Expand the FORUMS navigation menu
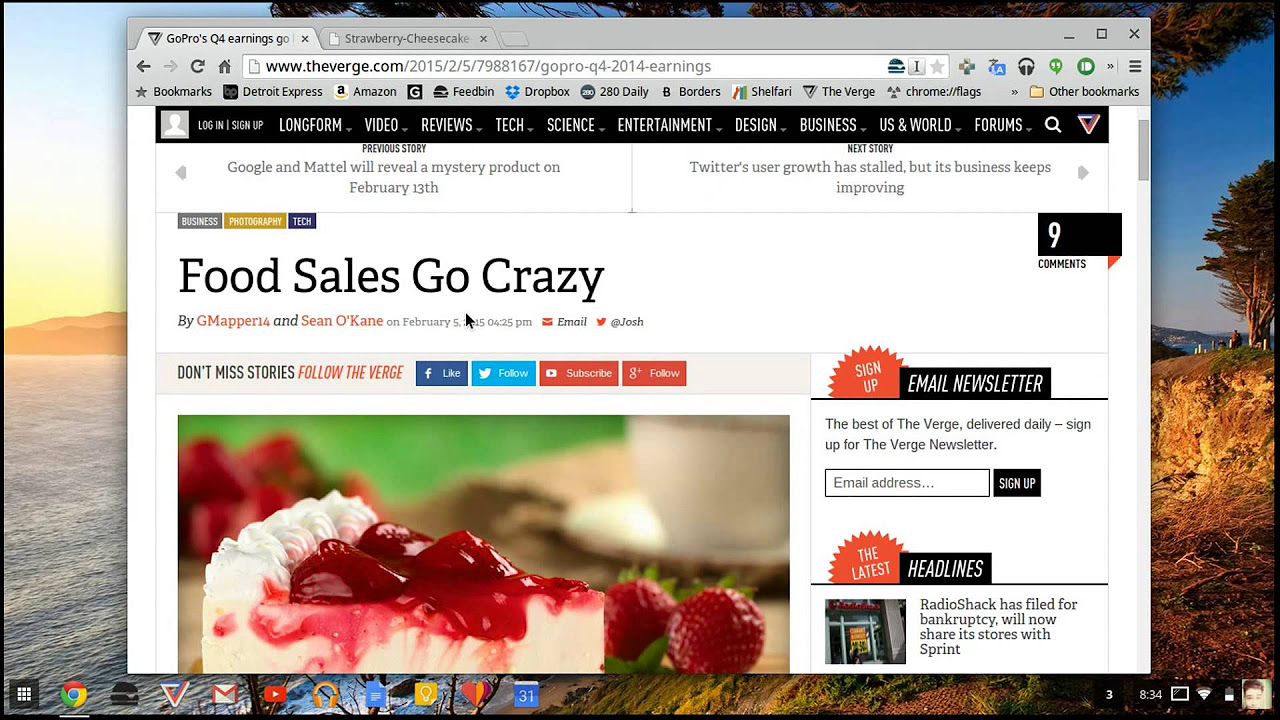This screenshot has height=720, width=1280. pyautogui.click(x=1003, y=125)
